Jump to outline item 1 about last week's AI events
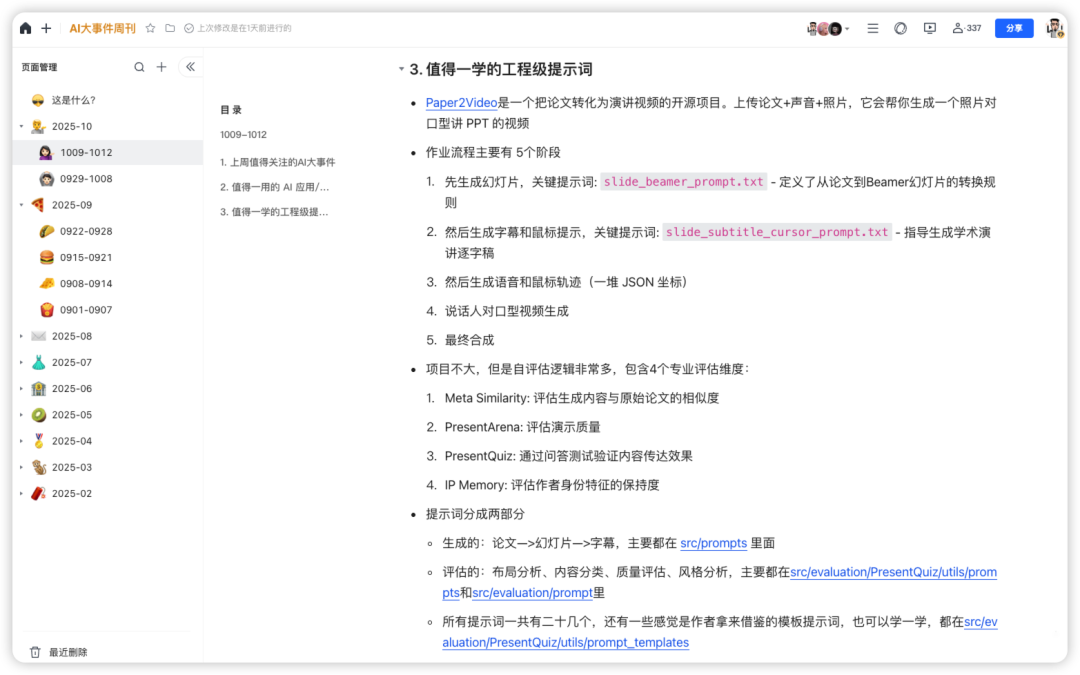Viewport: 1080px width, 675px height. point(277,161)
